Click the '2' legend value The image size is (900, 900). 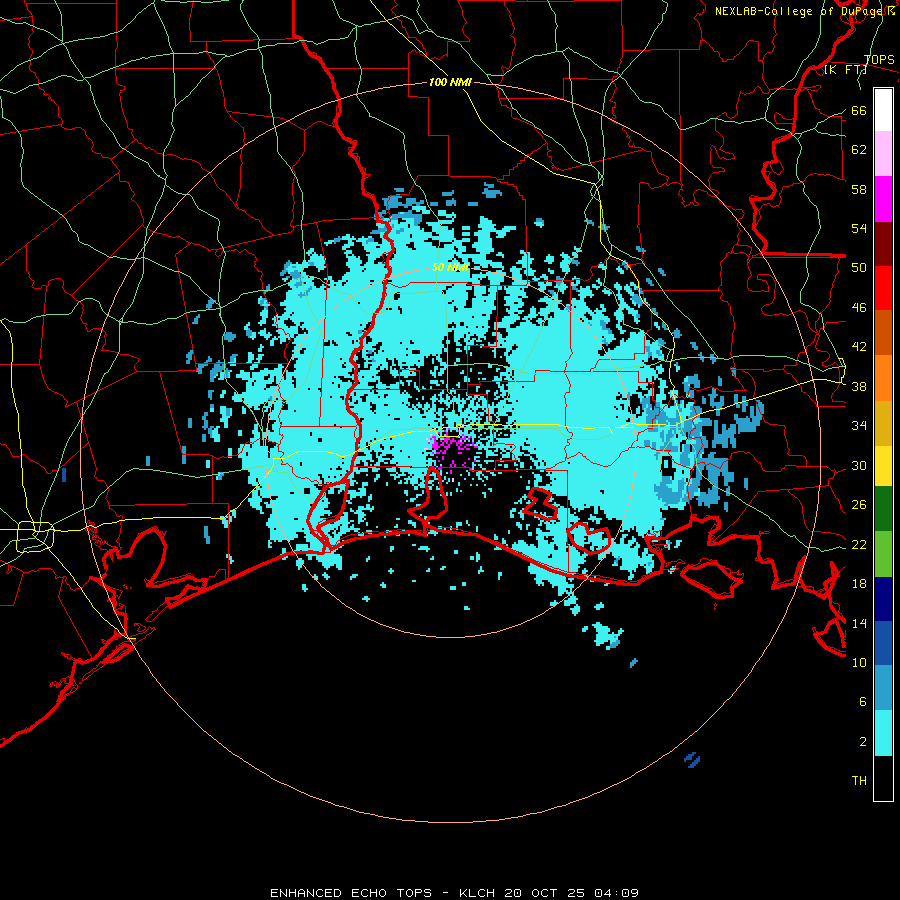tap(862, 742)
